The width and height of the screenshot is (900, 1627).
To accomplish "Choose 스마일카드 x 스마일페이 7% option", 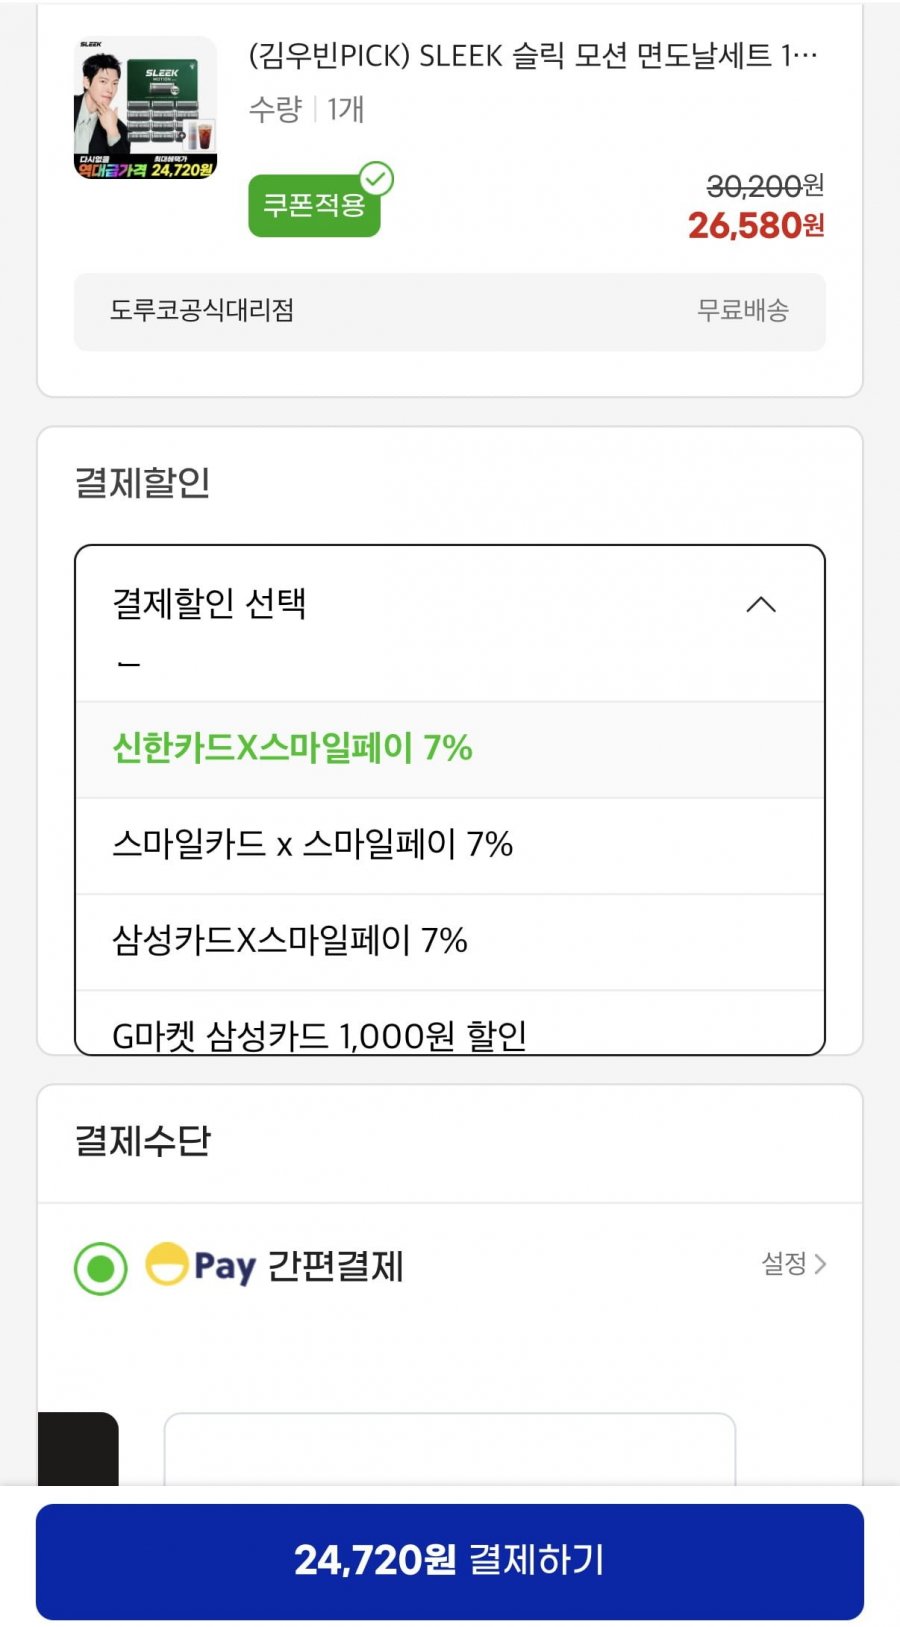I will pyautogui.click(x=312, y=845).
